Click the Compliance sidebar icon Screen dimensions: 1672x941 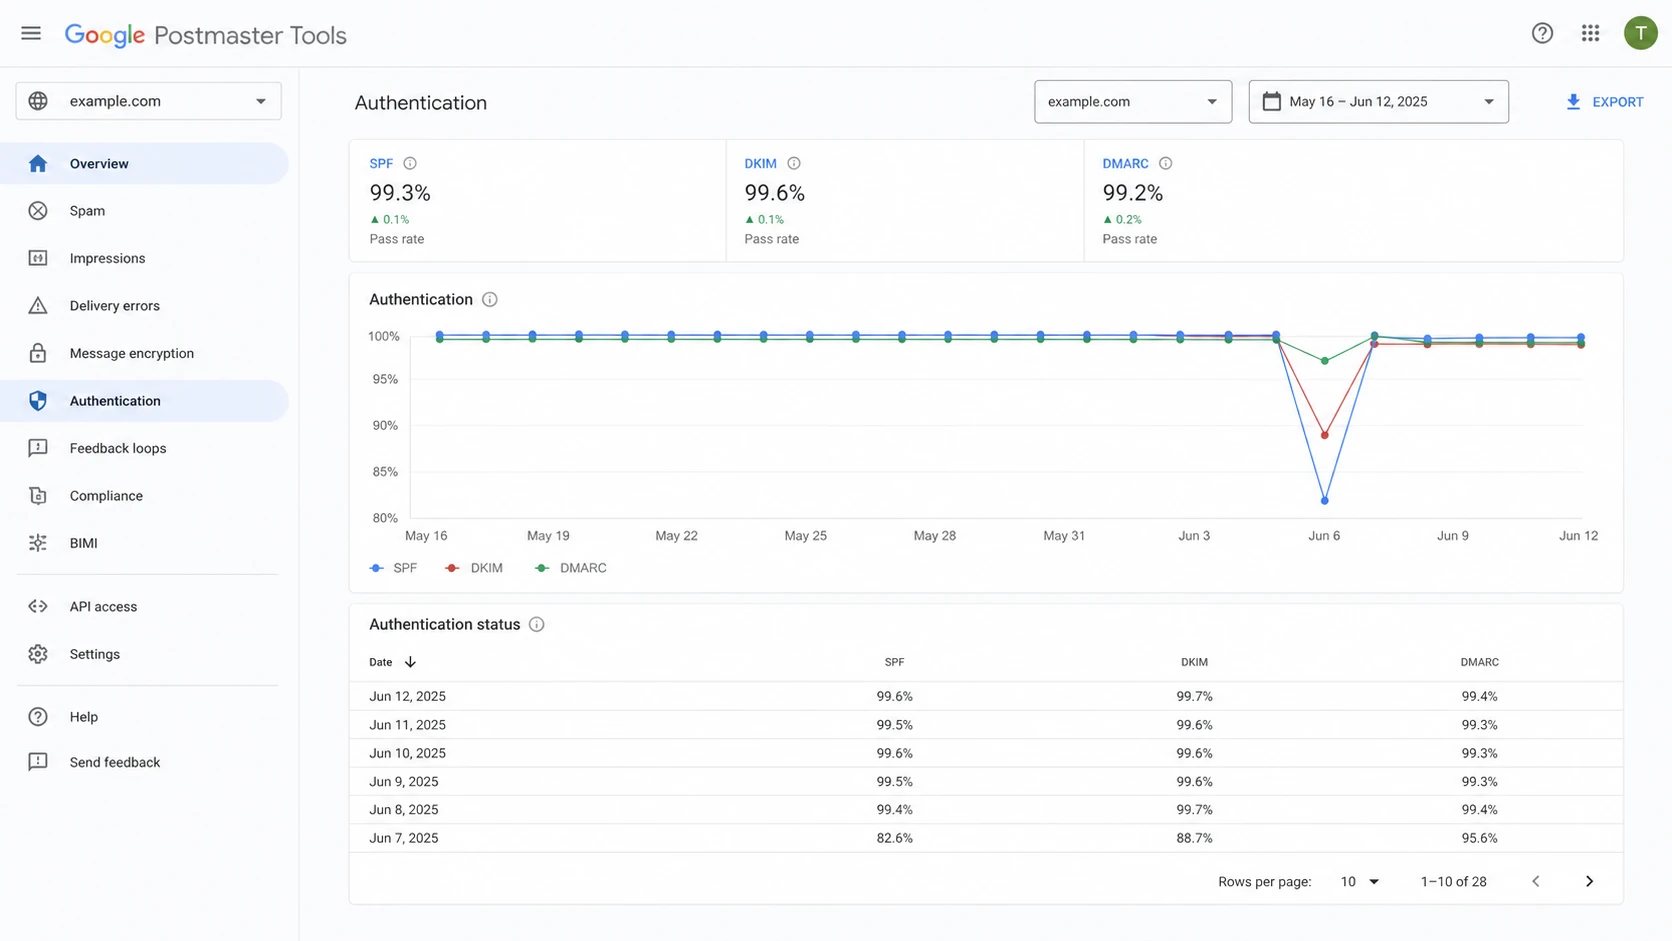(x=38, y=496)
